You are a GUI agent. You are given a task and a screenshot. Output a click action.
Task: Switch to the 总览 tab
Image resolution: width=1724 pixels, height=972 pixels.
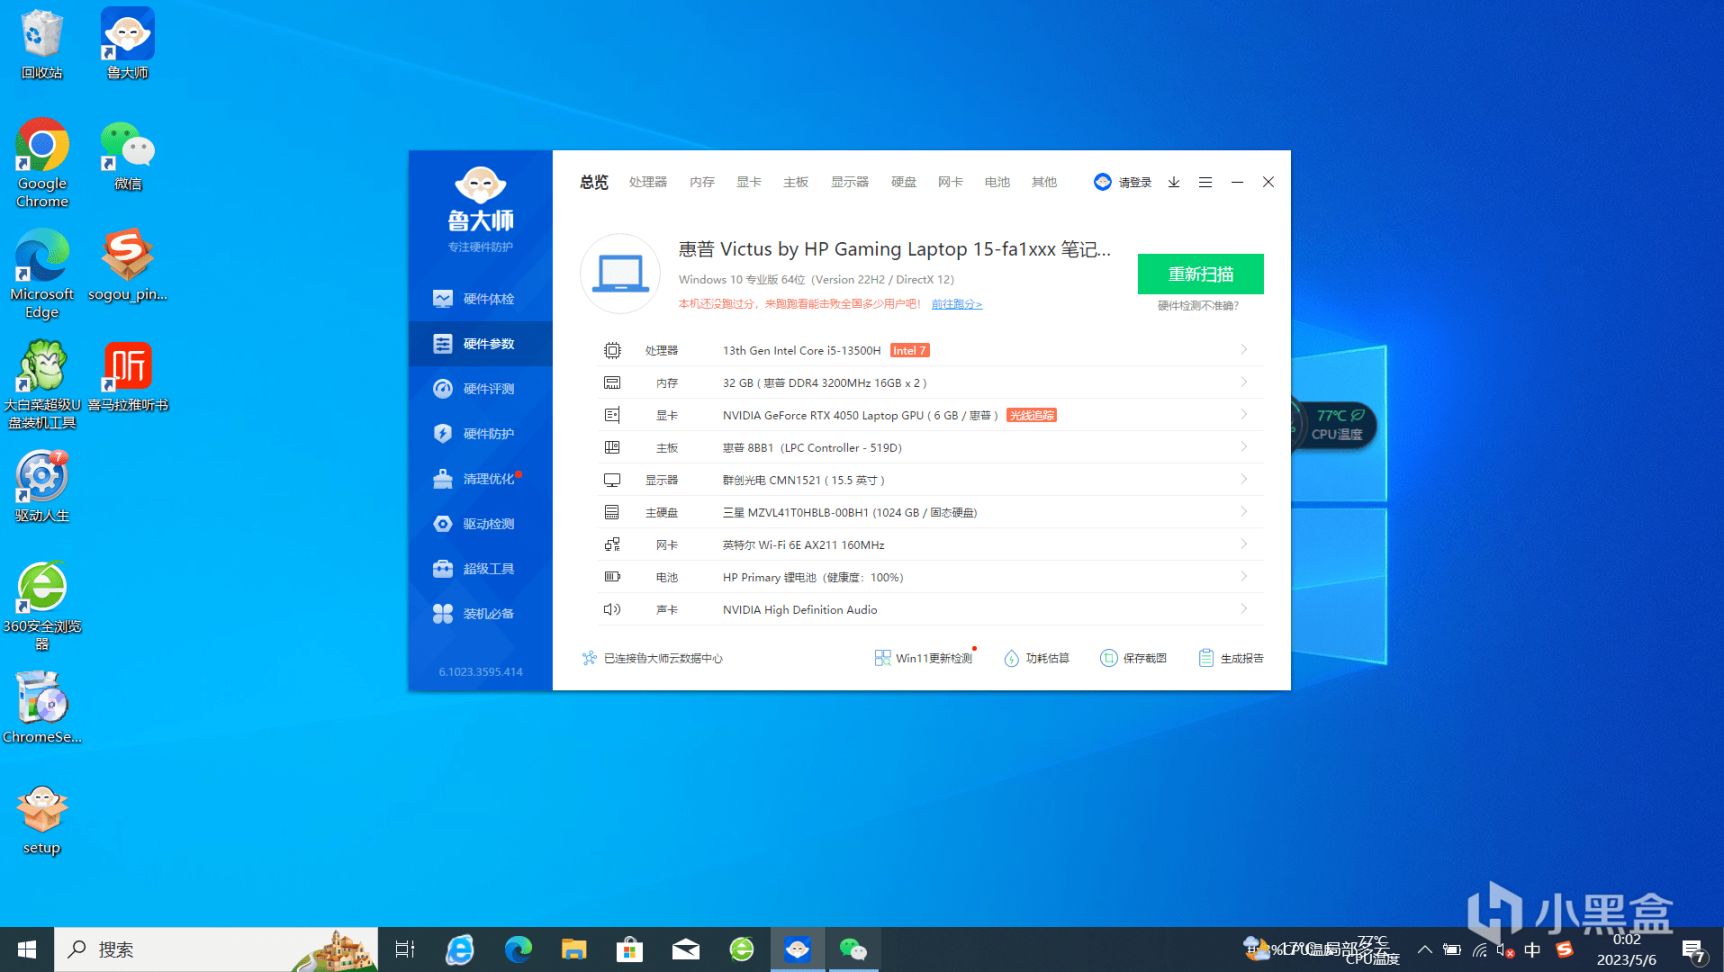pos(594,182)
